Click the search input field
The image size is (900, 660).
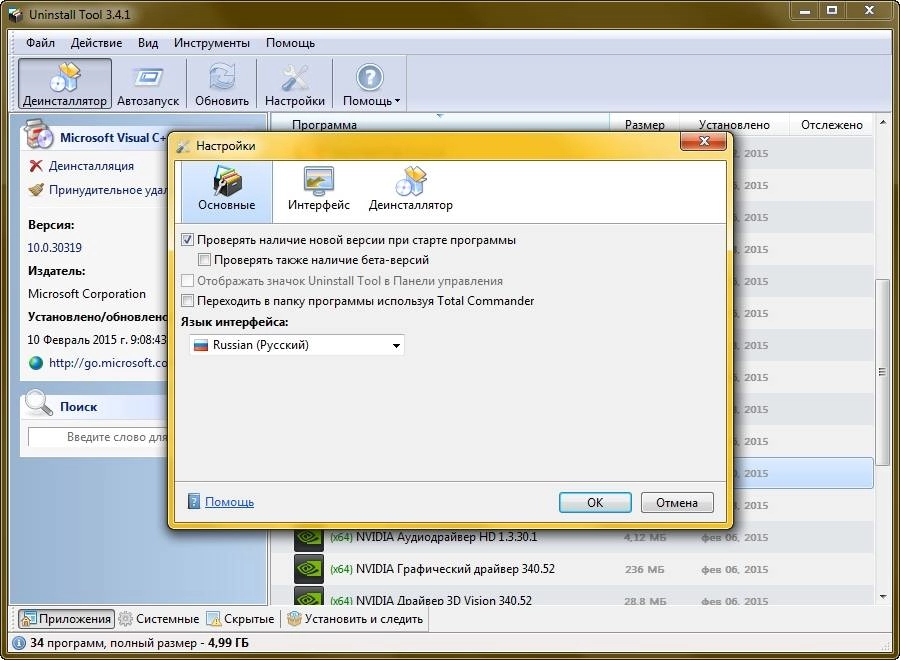(x=98, y=437)
